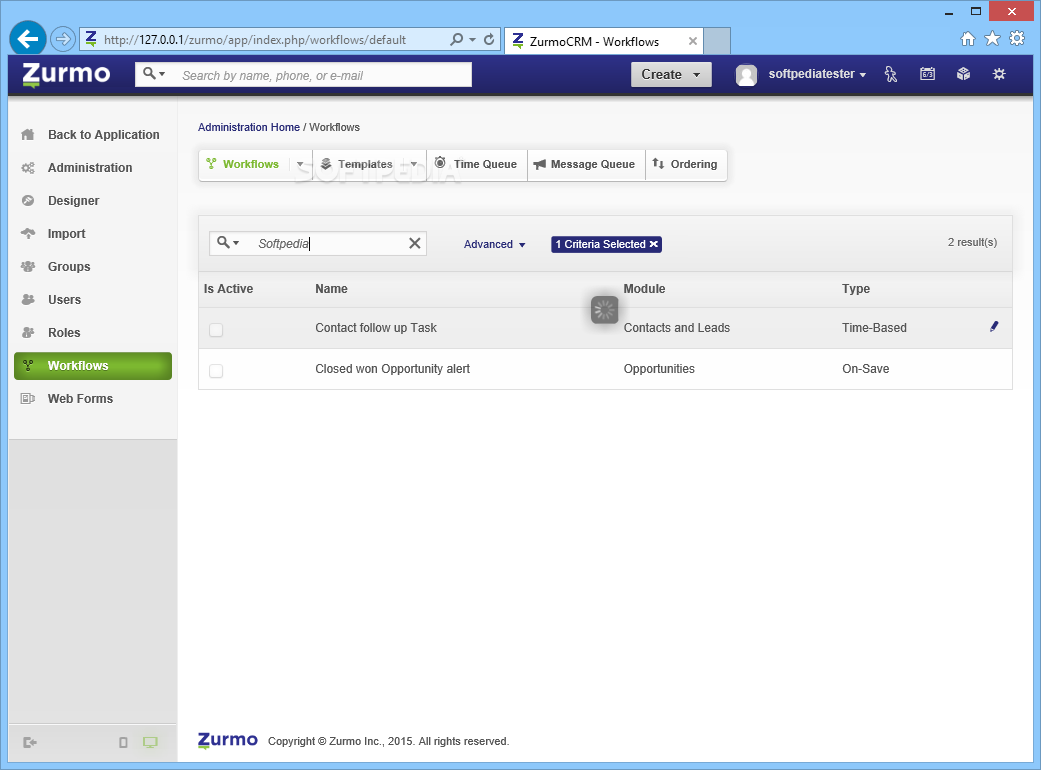The width and height of the screenshot is (1041, 770).
Task: Click the Templates stack icon
Action: click(326, 163)
